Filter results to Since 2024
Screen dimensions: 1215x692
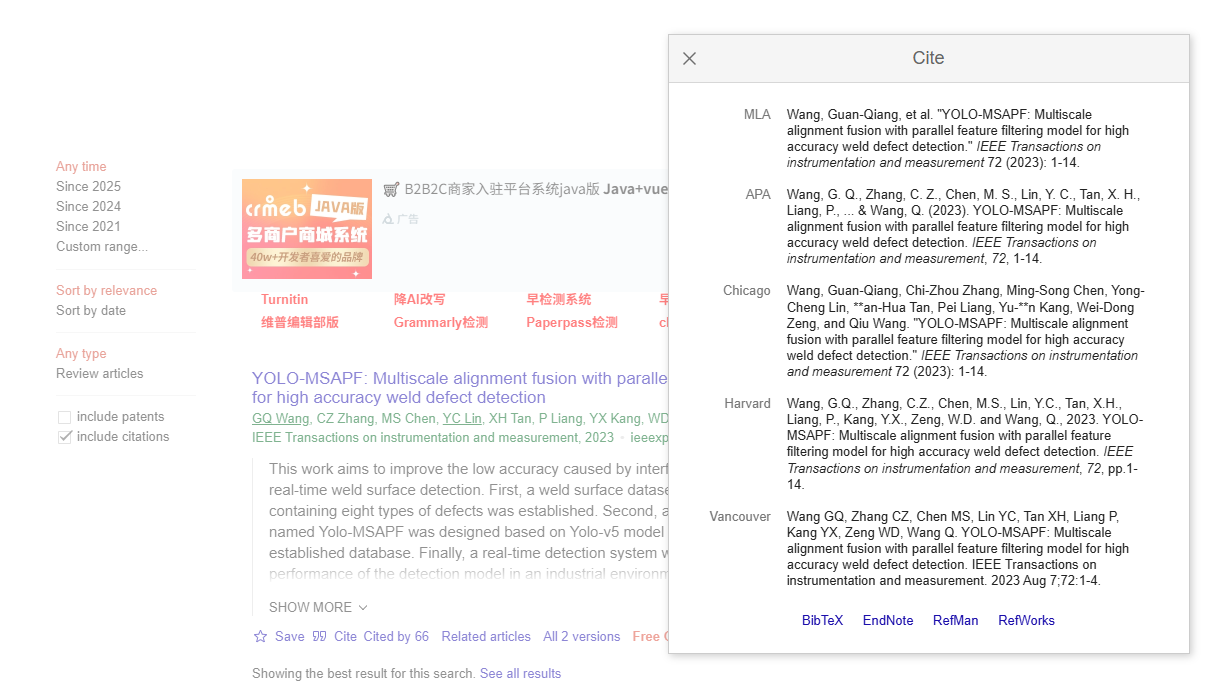click(x=87, y=206)
